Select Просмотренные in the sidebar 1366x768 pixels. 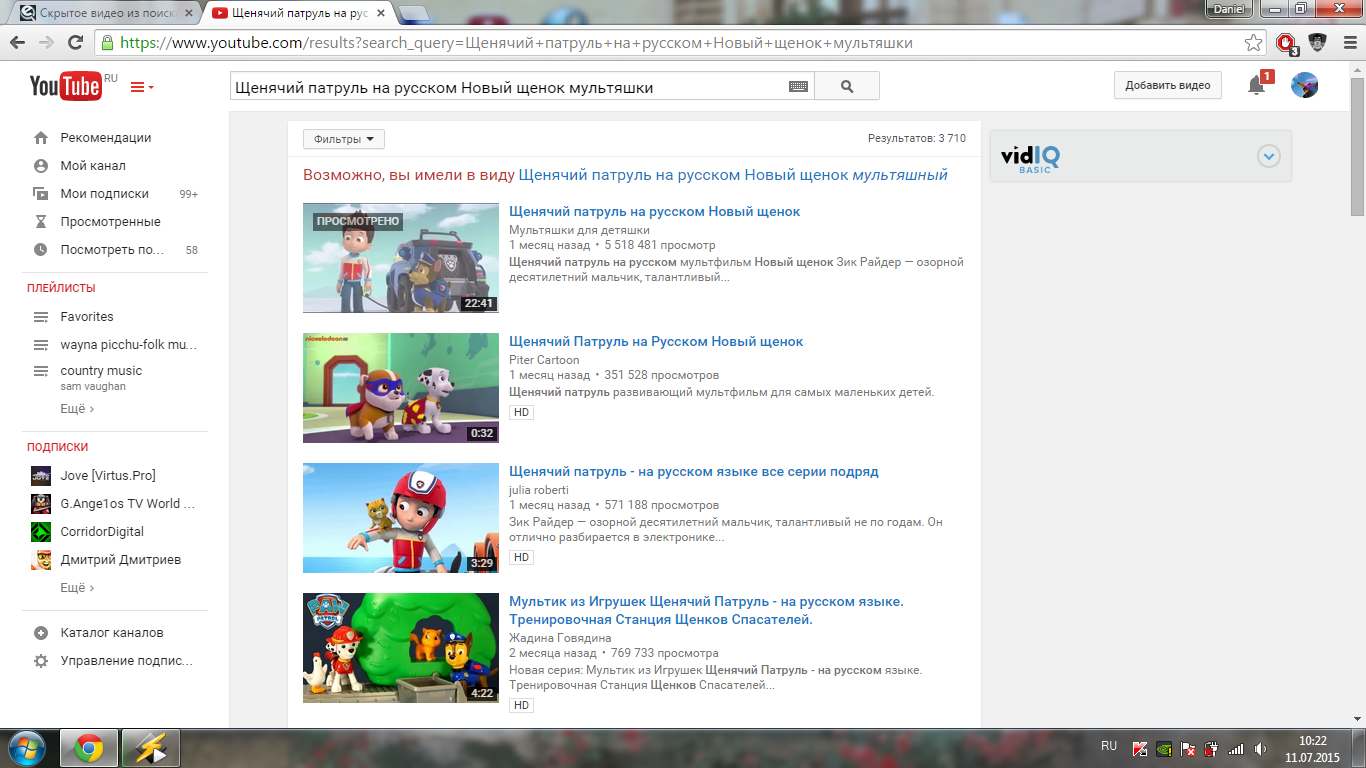coord(110,222)
